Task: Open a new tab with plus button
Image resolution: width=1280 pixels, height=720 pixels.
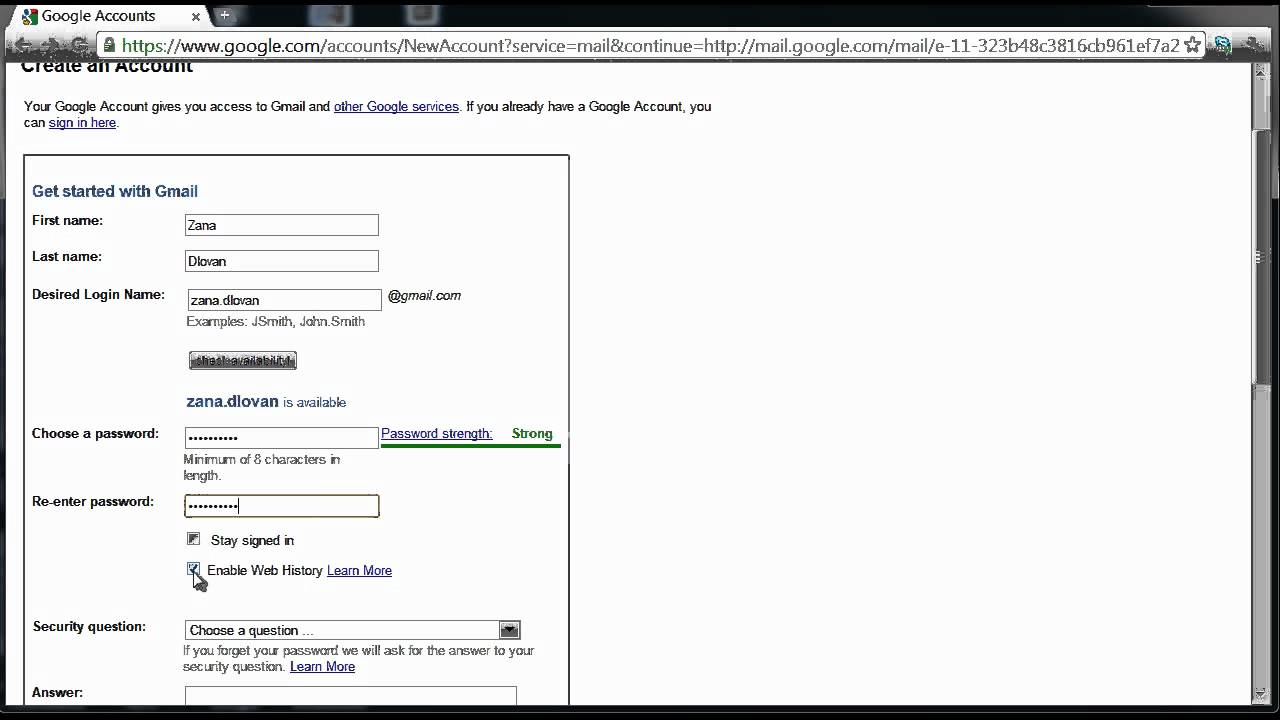Action: 224,15
